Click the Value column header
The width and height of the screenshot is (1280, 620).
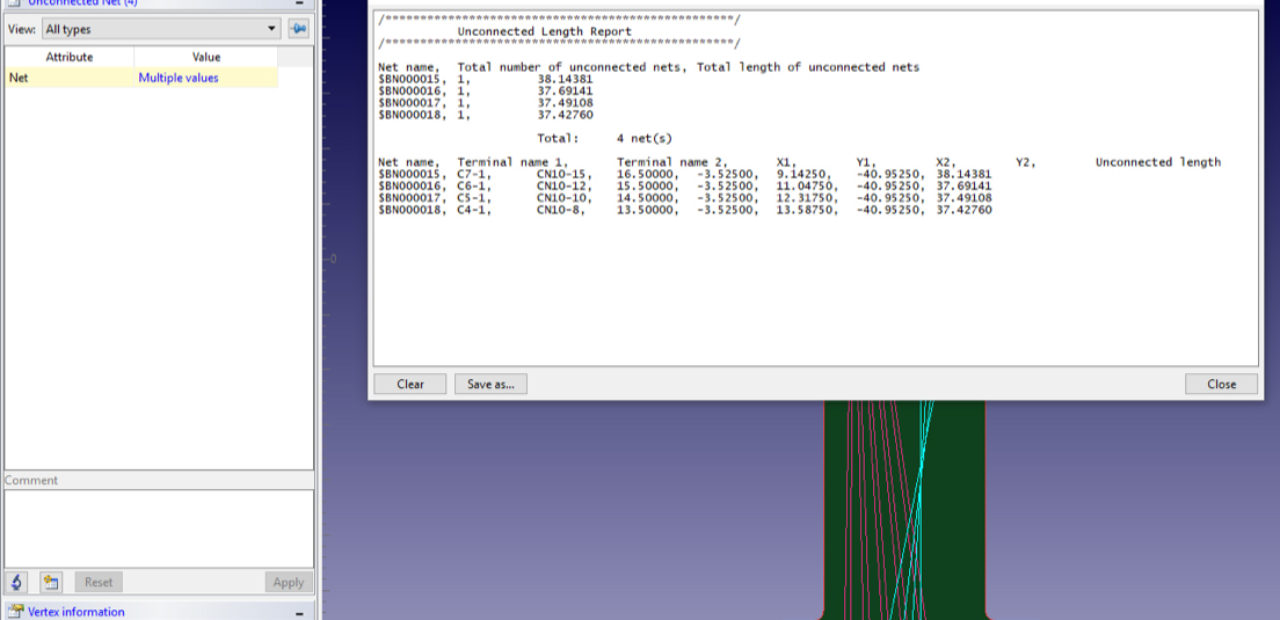(x=205, y=57)
